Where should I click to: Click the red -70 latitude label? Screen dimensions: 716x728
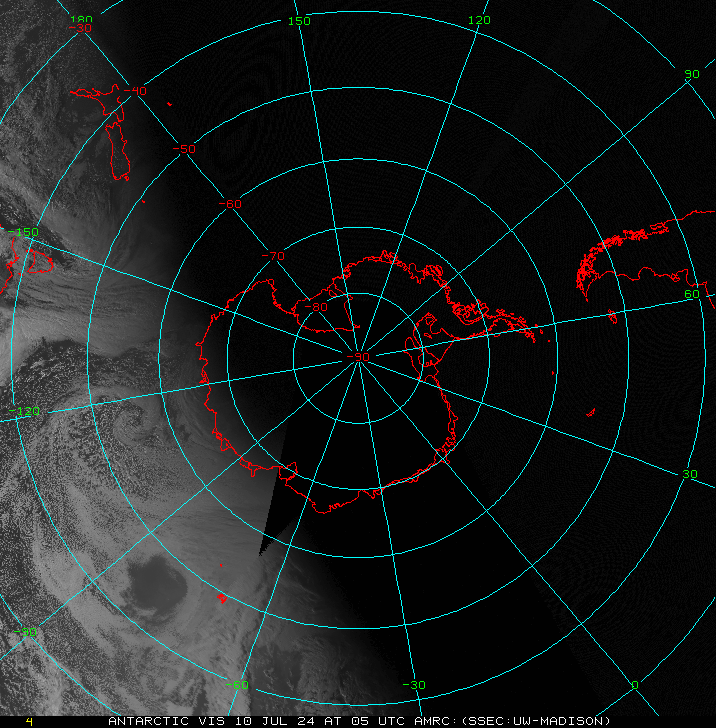pyautogui.click(x=272, y=256)
